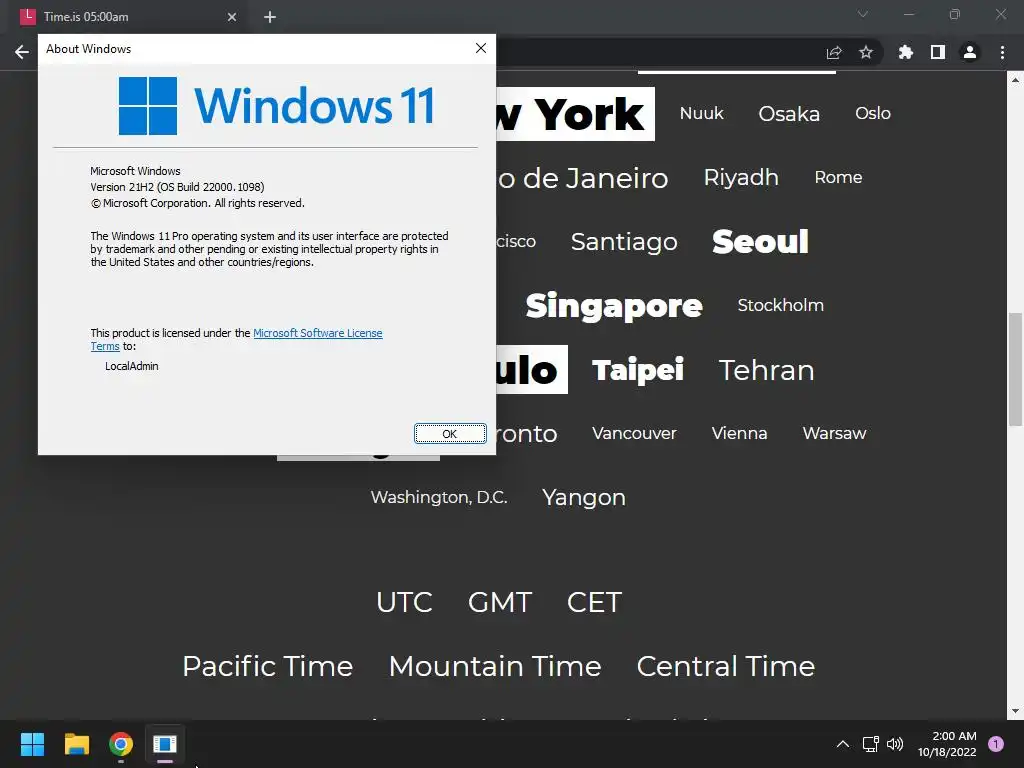Open the Tehran time link

pyautogui.click(x=767, y=370)
